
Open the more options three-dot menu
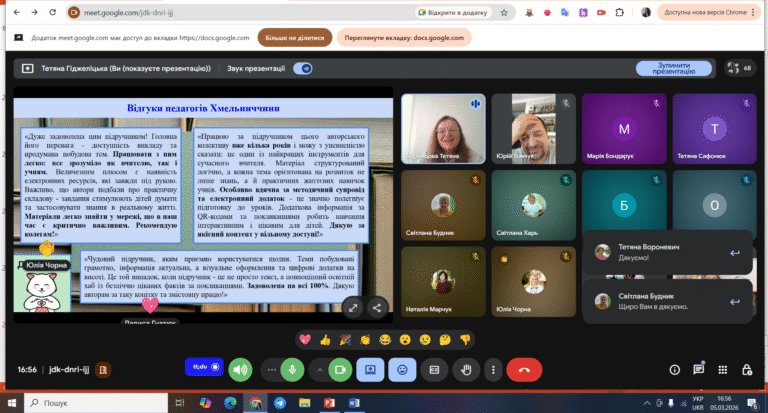[x=493, y=370]
